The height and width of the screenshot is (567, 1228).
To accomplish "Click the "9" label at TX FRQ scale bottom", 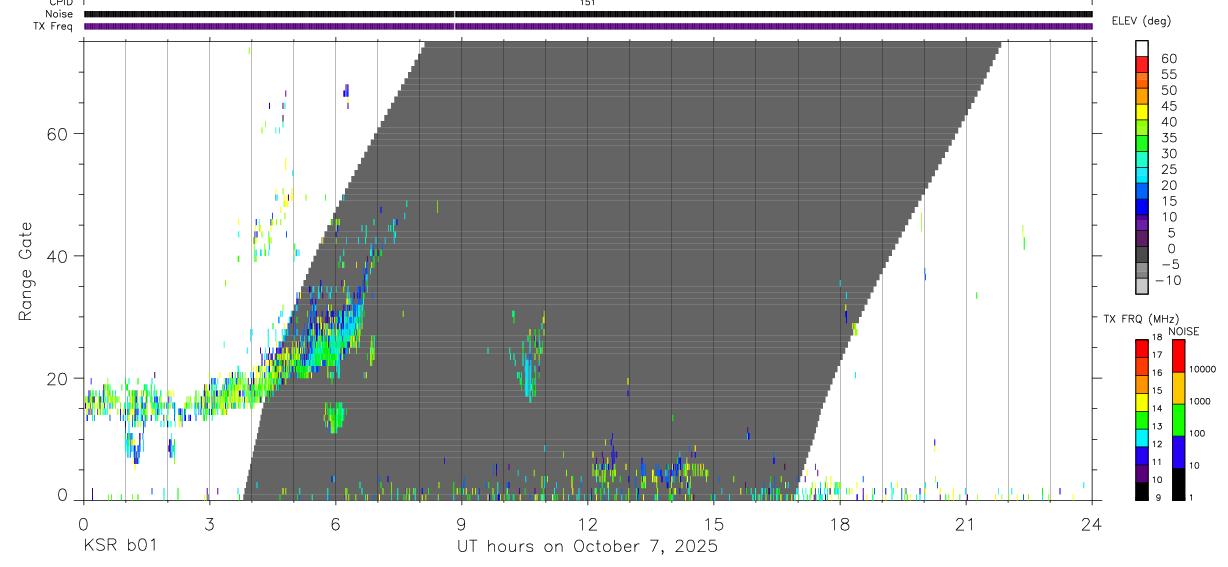I will (x=1158, y=498).
